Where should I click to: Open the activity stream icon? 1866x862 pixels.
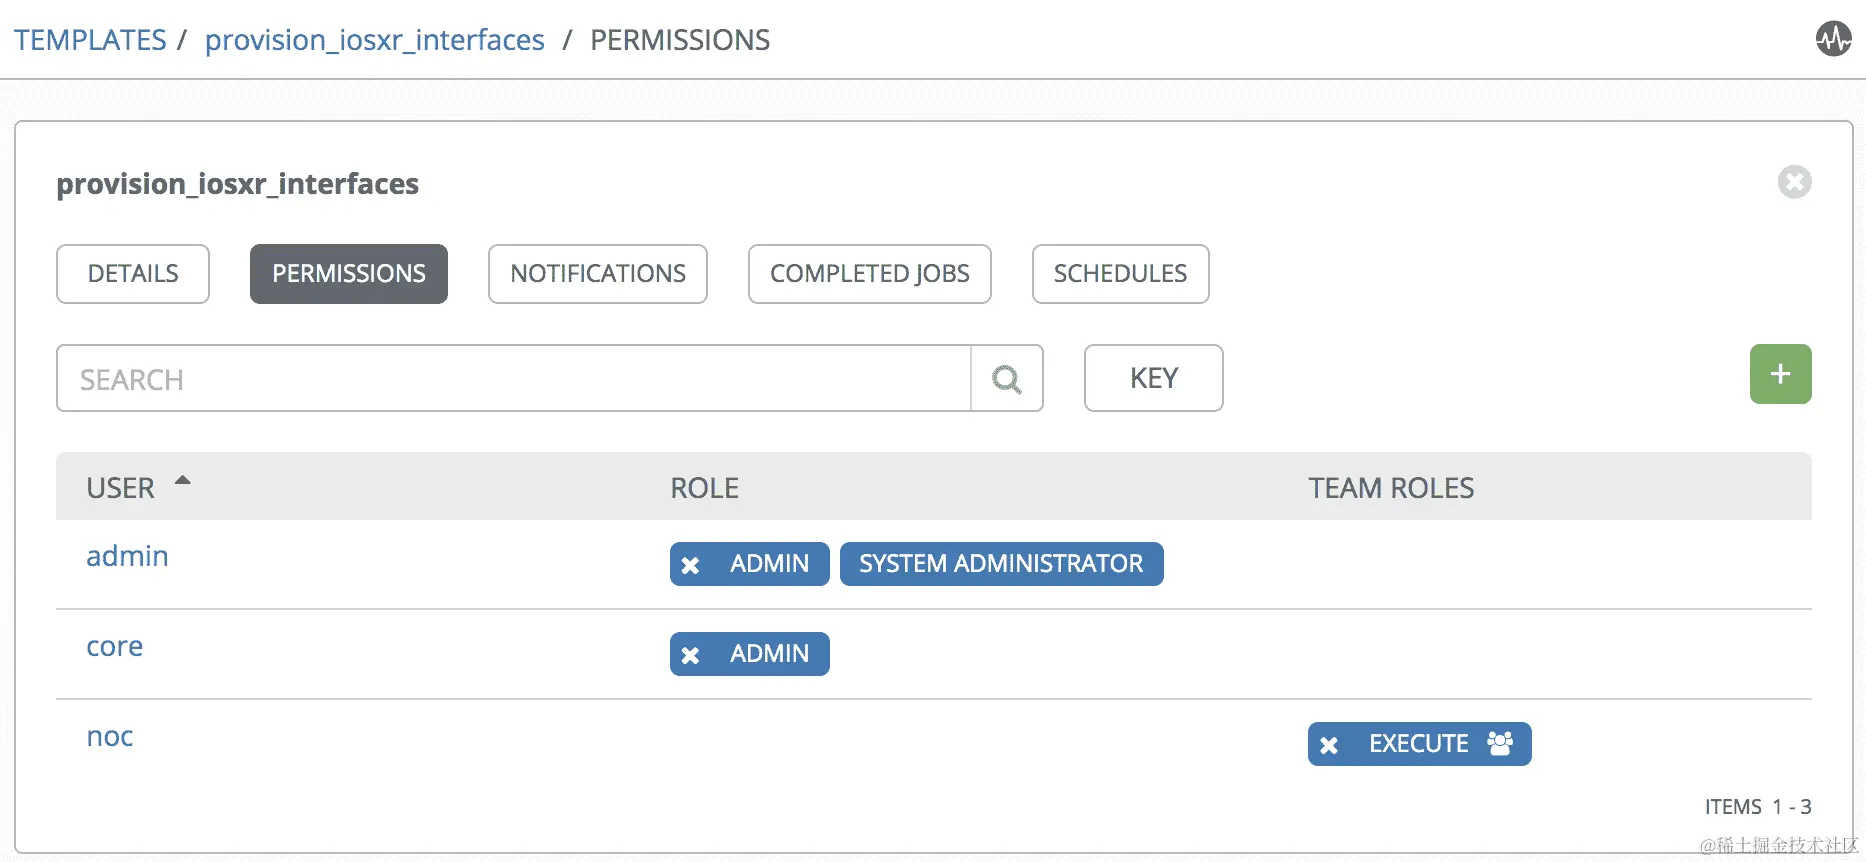point(1833,40)
